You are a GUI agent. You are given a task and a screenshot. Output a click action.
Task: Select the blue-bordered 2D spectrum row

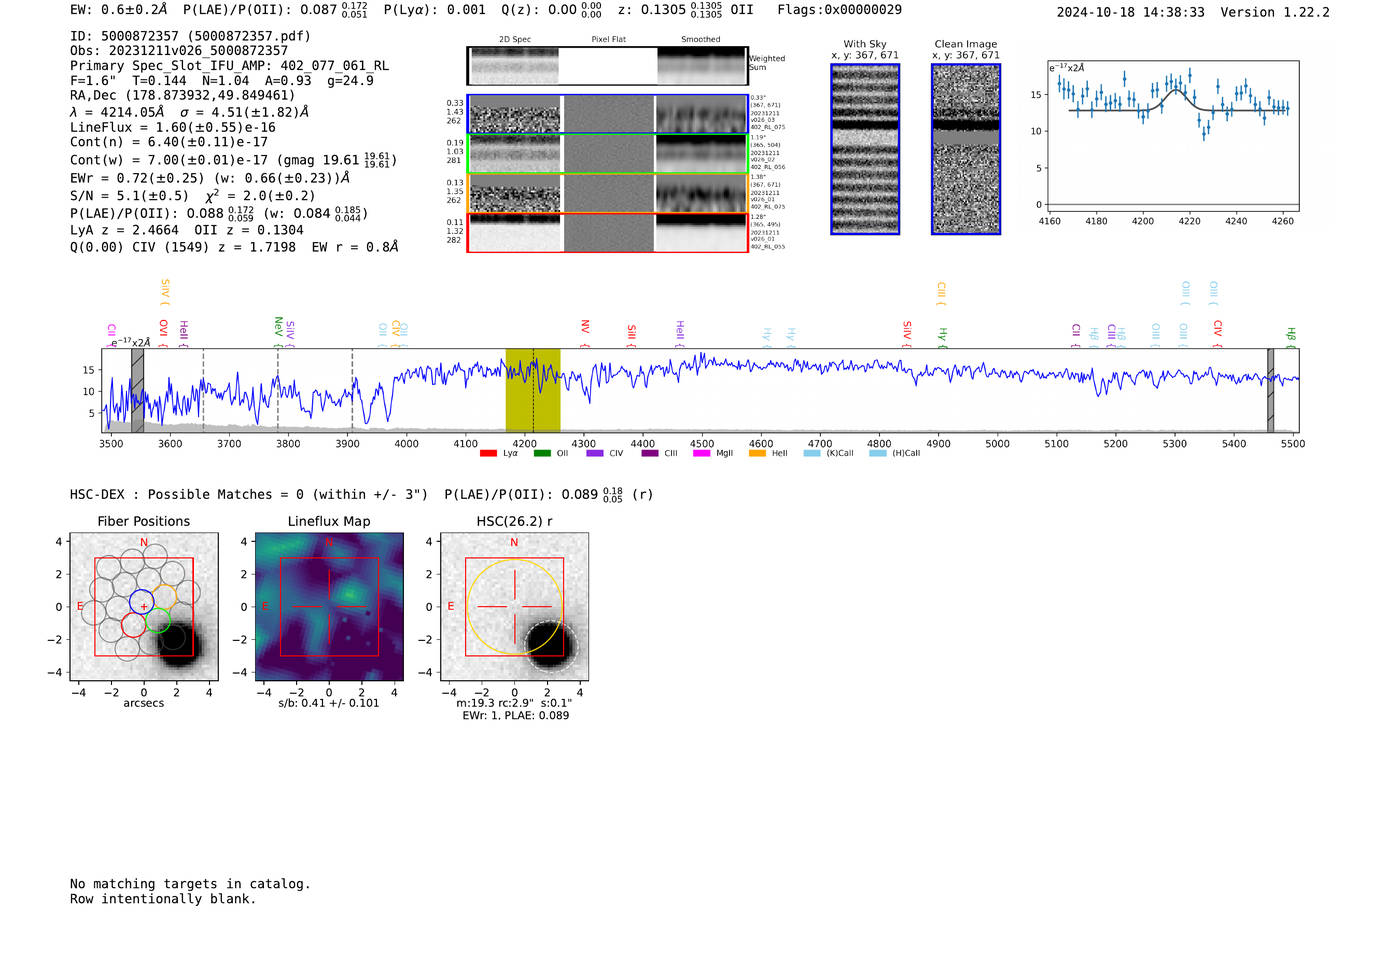pos(608,114)
